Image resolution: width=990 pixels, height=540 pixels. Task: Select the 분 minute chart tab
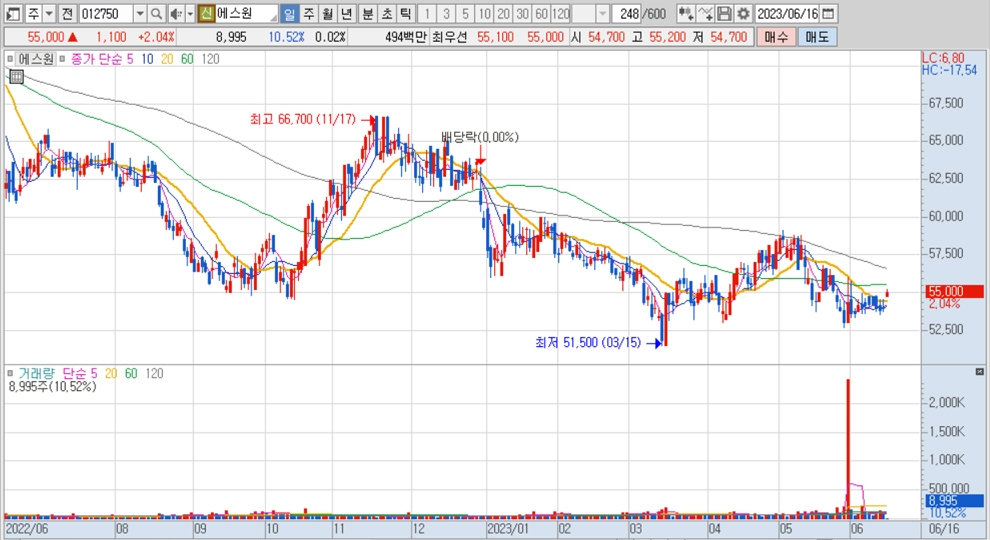[x=366, y=14]
